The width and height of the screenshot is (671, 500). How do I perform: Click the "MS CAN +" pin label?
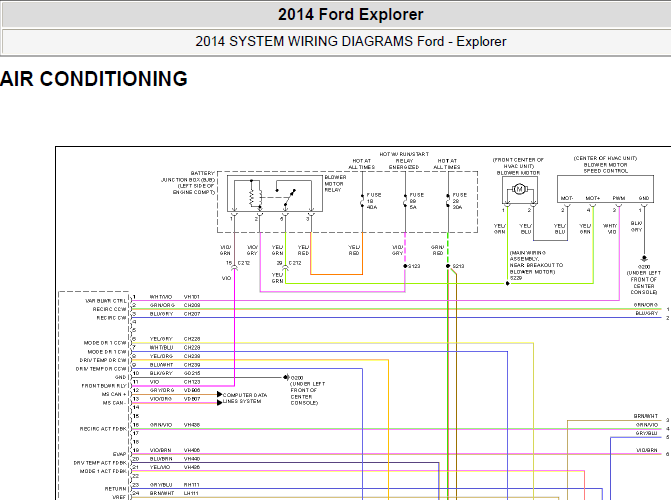[114, 394]
